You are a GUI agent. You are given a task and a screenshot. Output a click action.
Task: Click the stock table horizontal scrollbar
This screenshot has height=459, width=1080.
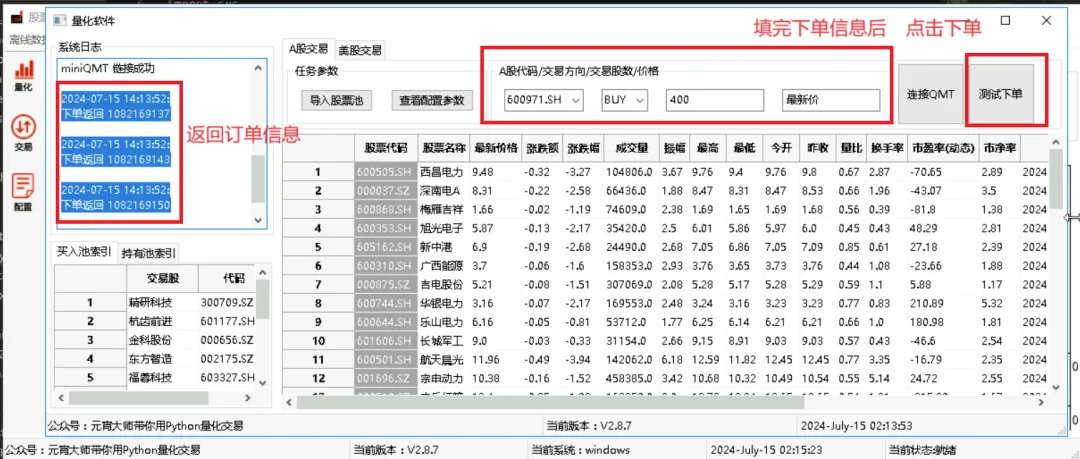point(548,402)
